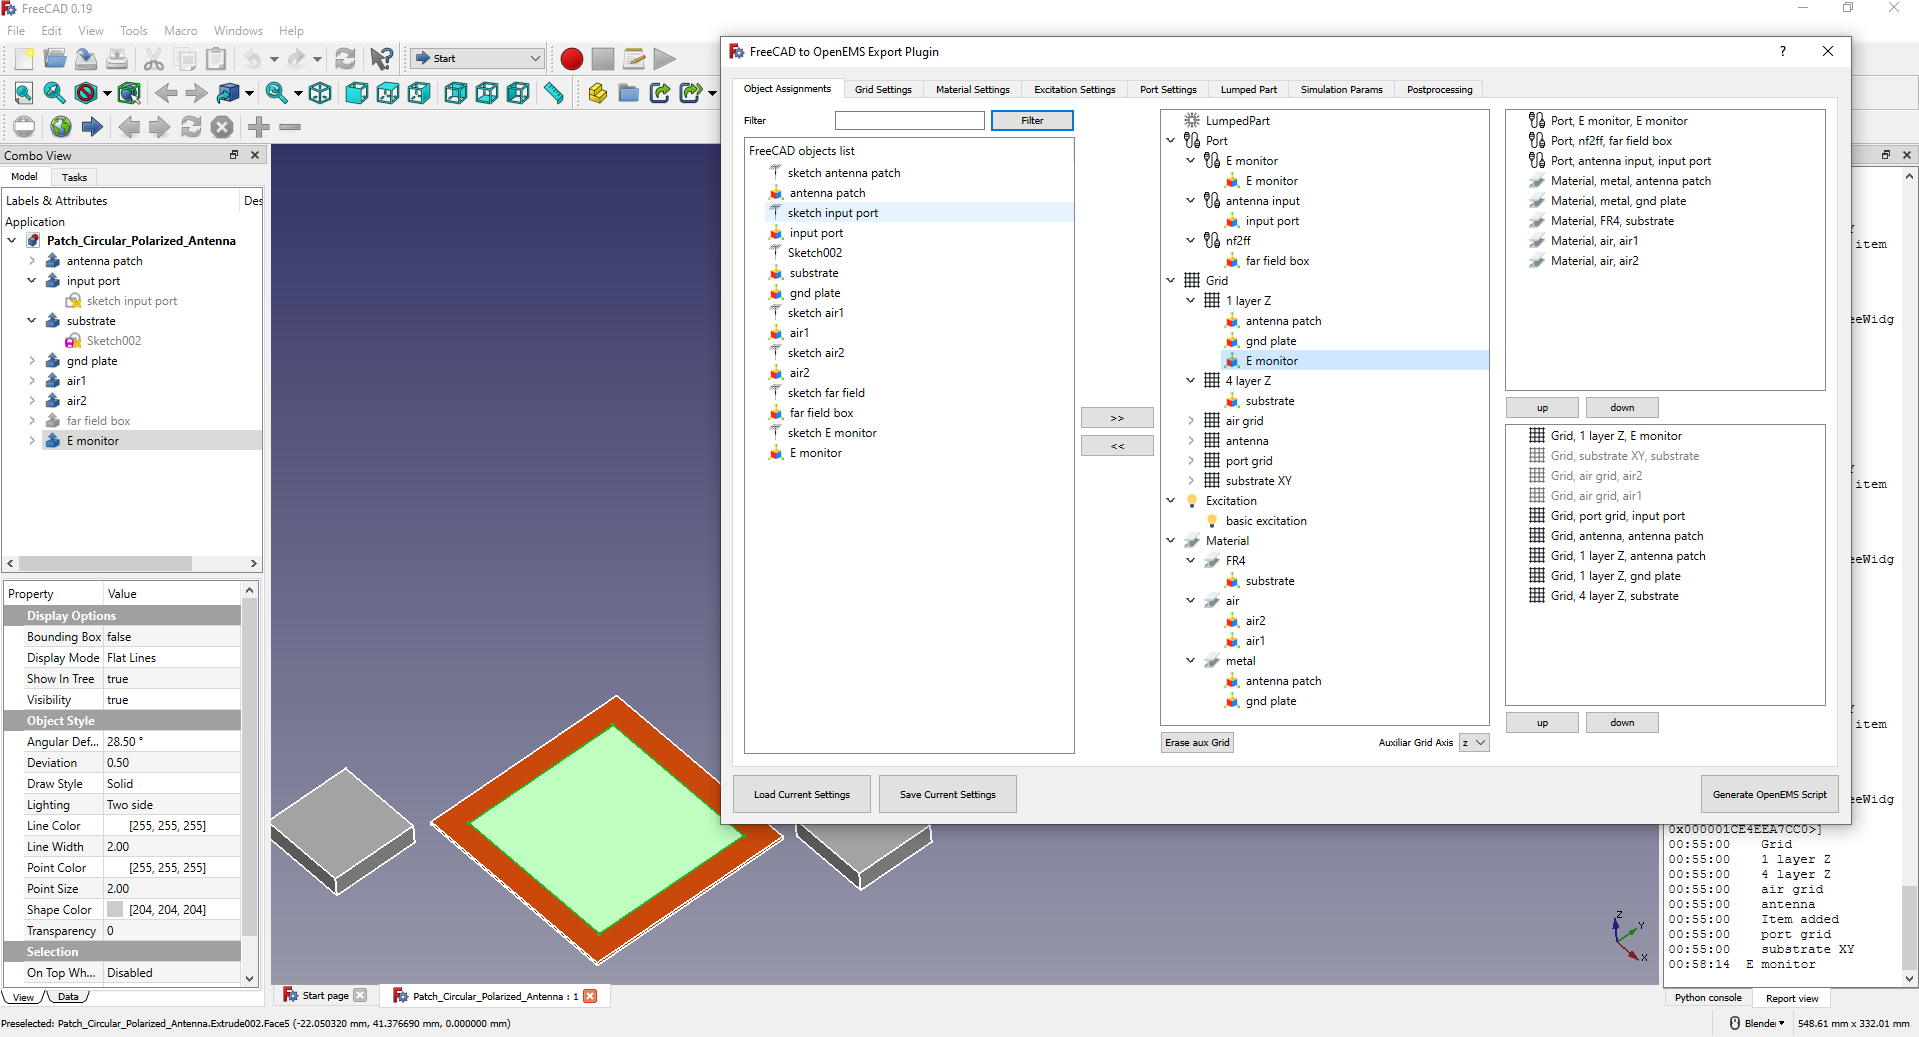Open the Report view tab
Viewport: 1919px width, 1037px height.
point(1792,998)
